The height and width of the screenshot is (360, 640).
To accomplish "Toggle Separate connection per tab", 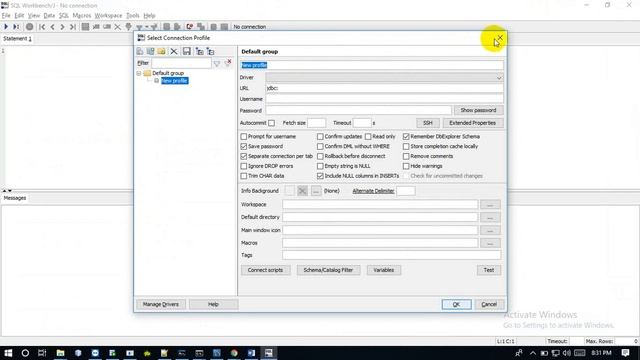I will click(x=244, y=156).
